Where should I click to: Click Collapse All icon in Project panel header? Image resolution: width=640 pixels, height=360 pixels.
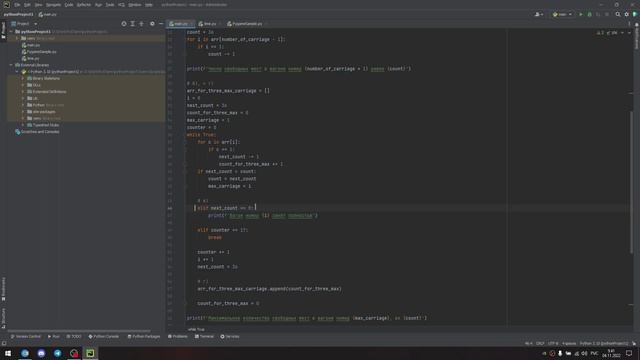tap(141, 24)
